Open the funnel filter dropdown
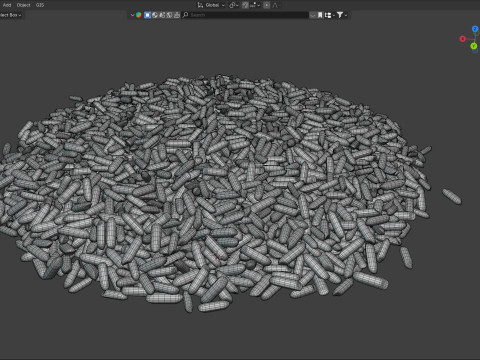The height and width of the screenshot is (360, 480). click(x=342, y=15)
